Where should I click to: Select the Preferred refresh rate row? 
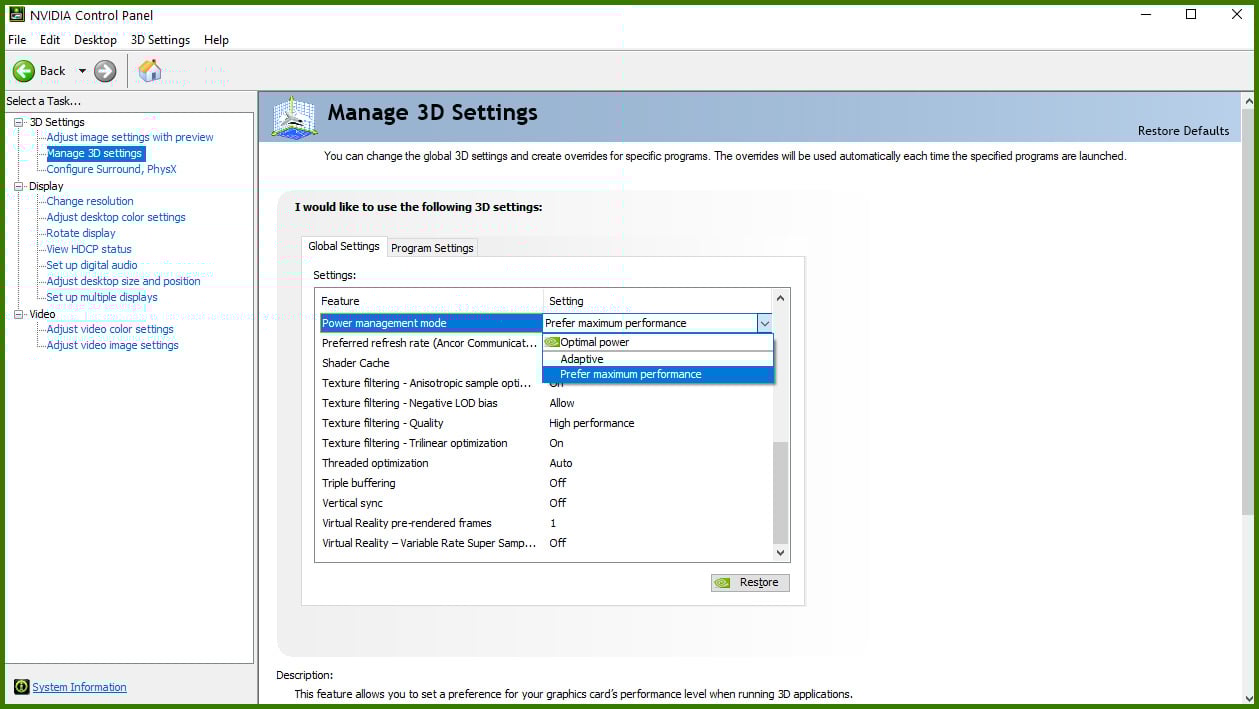pos(430,343)
